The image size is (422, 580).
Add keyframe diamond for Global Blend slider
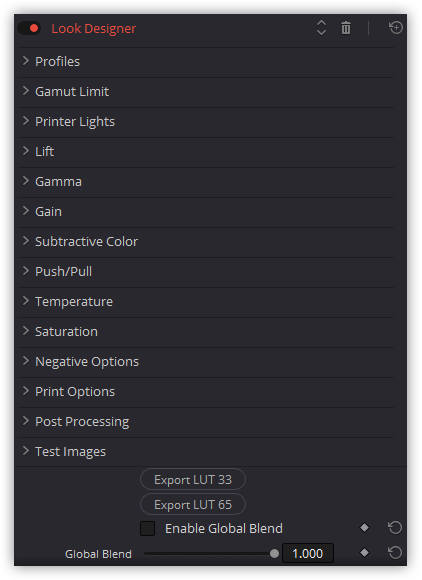(x=364, y=553)
